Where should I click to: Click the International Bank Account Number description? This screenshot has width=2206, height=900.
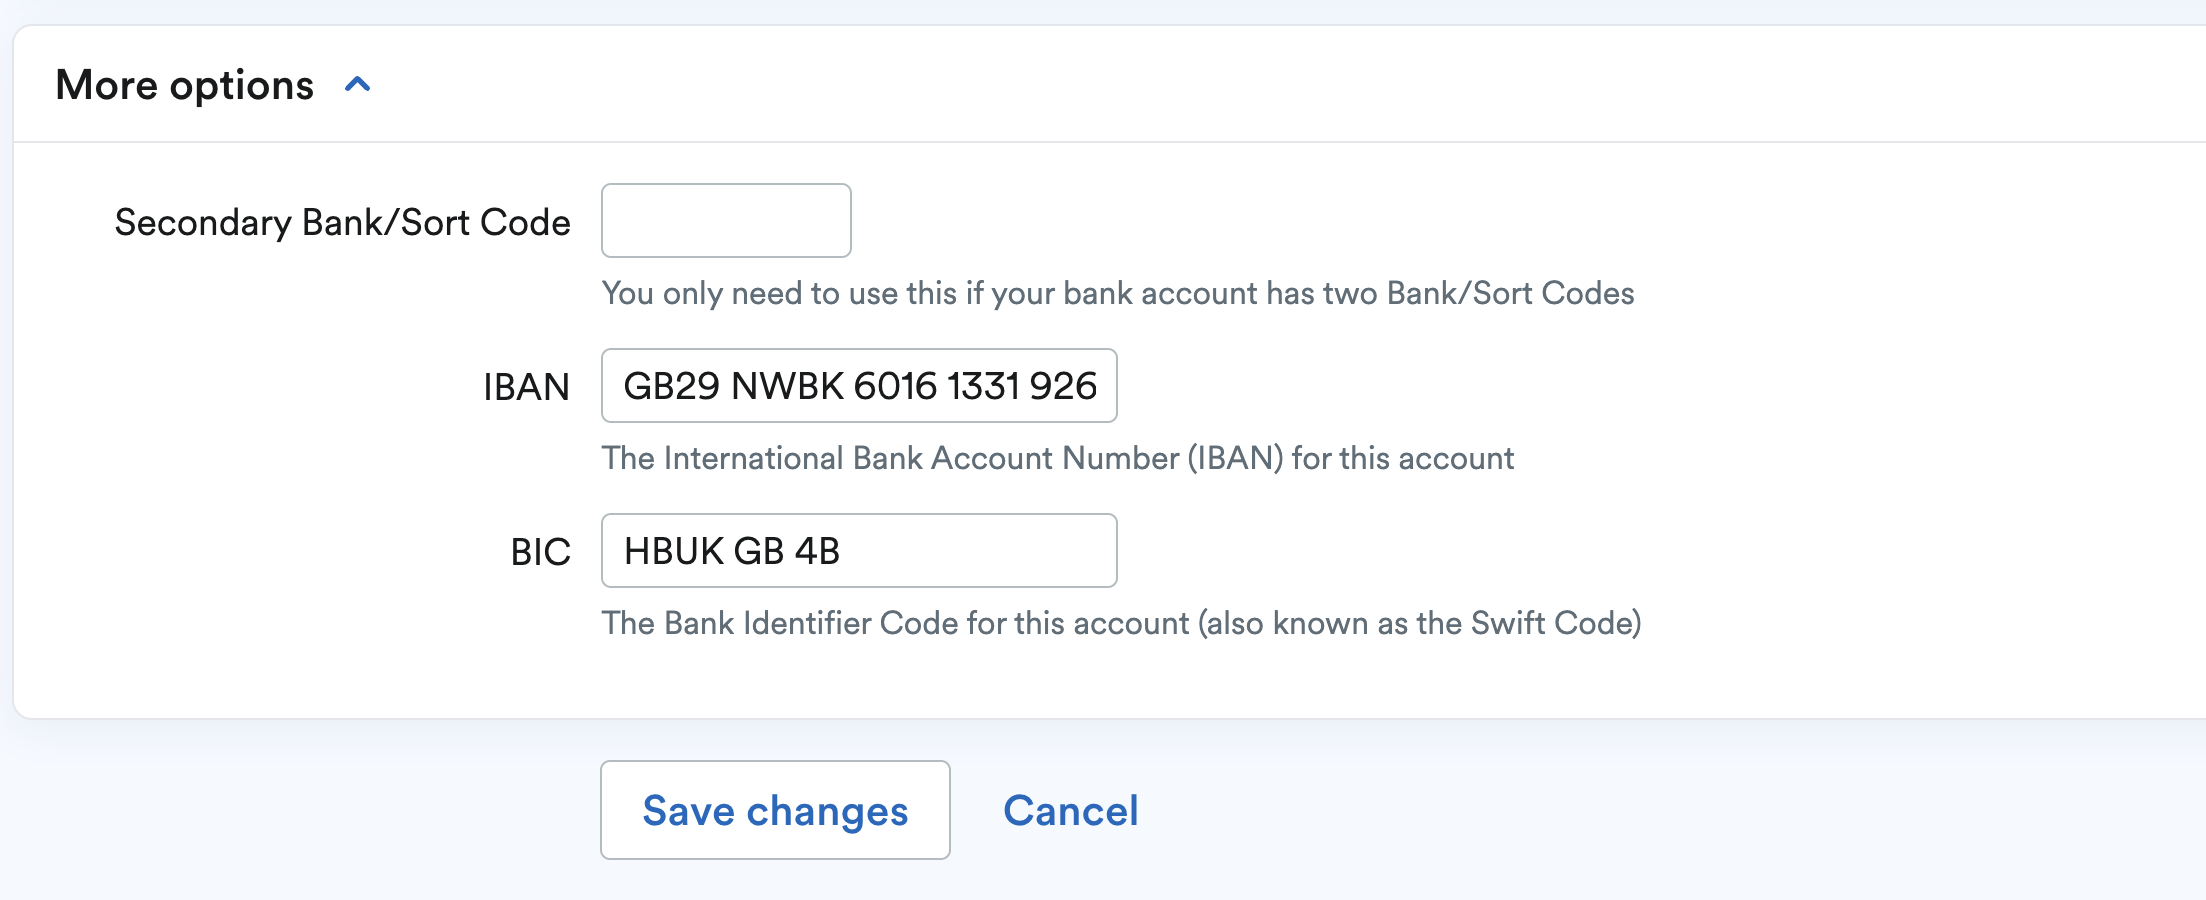pyautogui.click(x=1057, y=458)
